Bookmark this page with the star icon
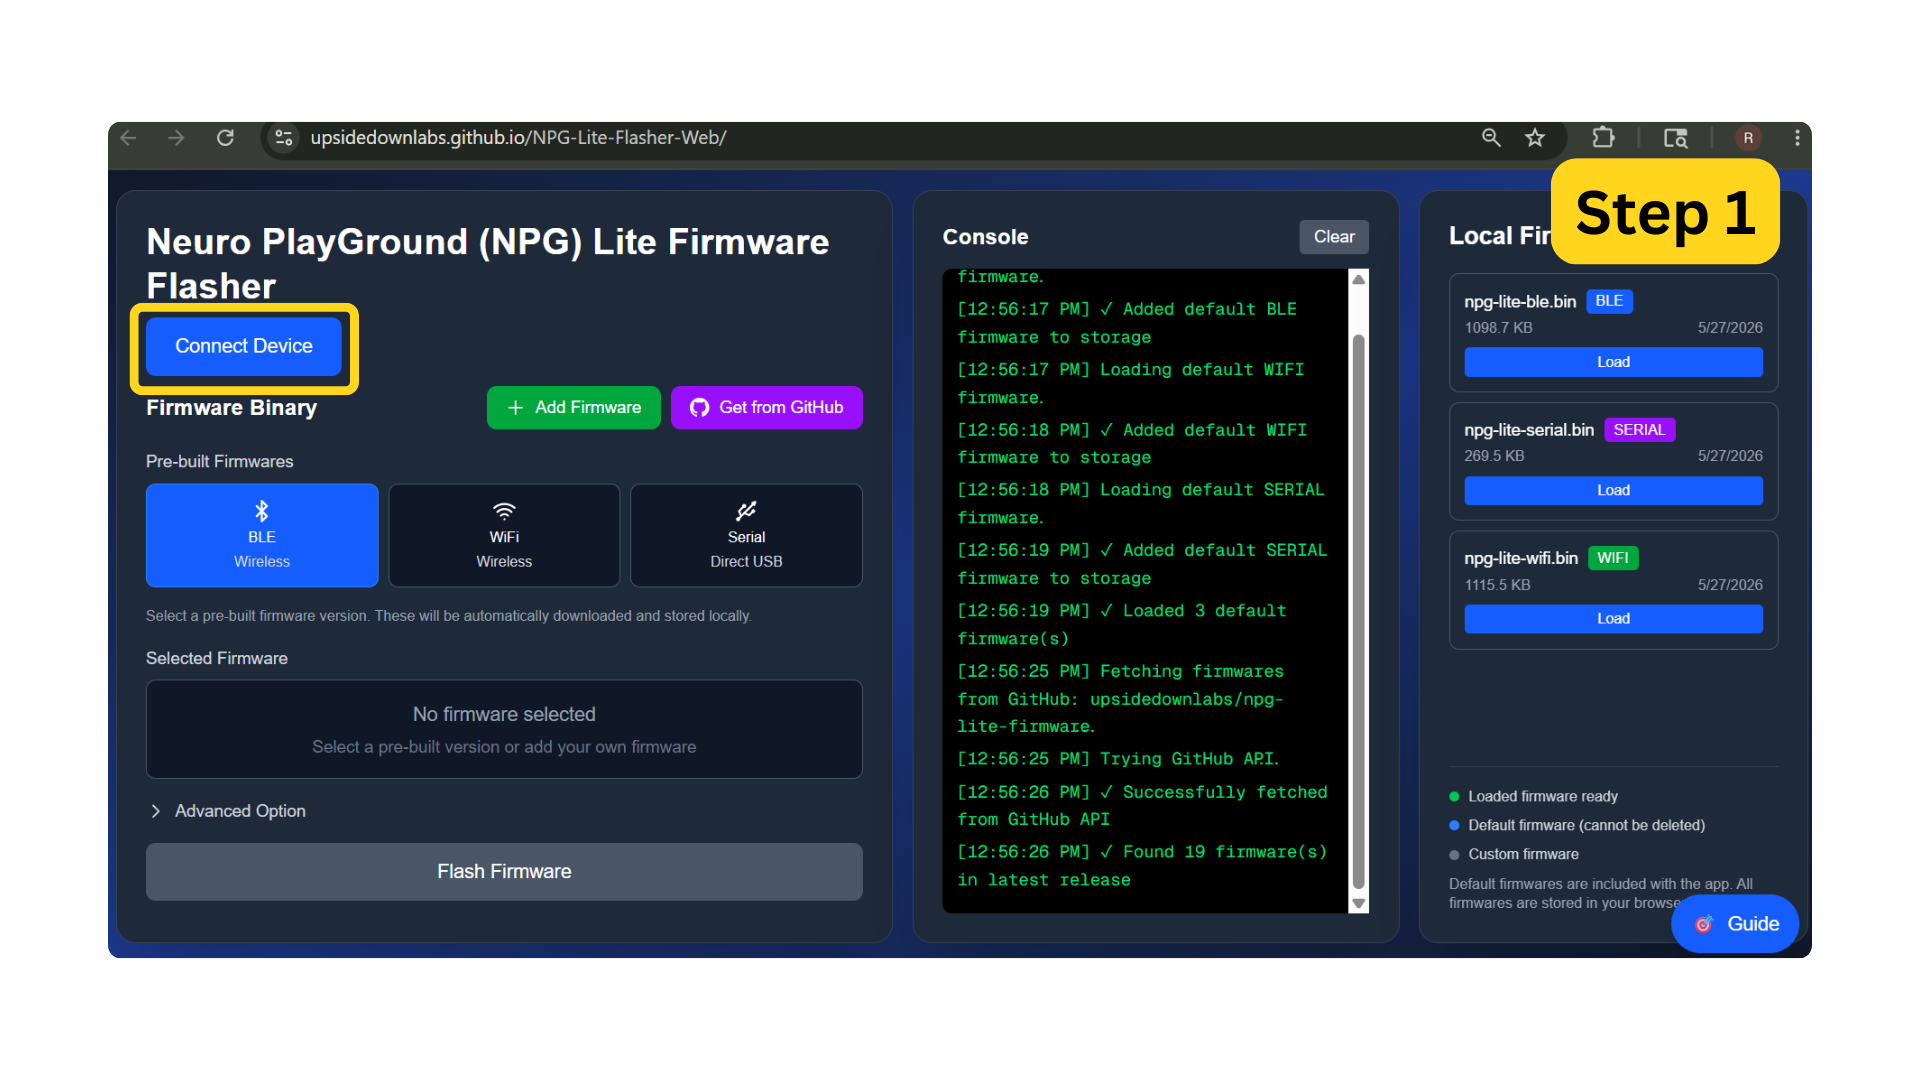The image size is (1920, 1080). pyautogui.click(x=1535, y=138)
